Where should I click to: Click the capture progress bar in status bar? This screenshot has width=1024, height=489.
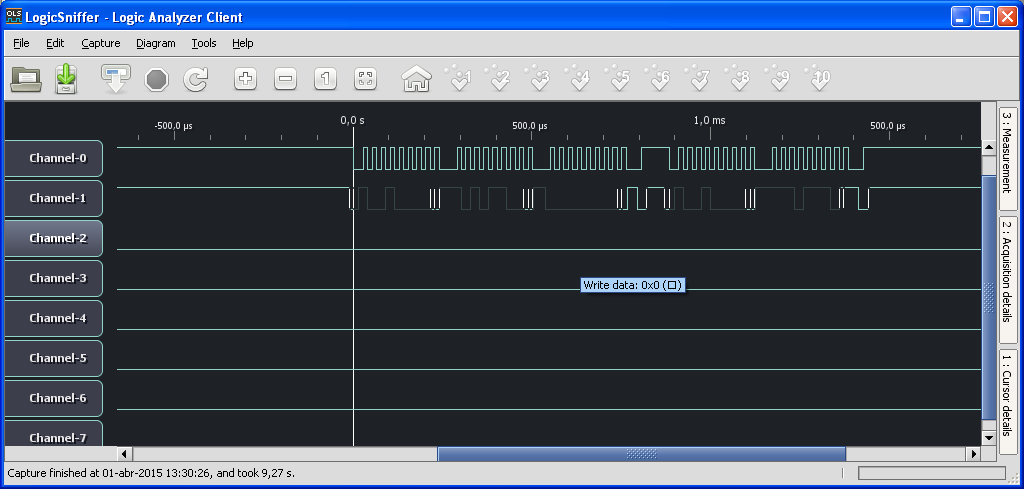click(x=932, y=473)
